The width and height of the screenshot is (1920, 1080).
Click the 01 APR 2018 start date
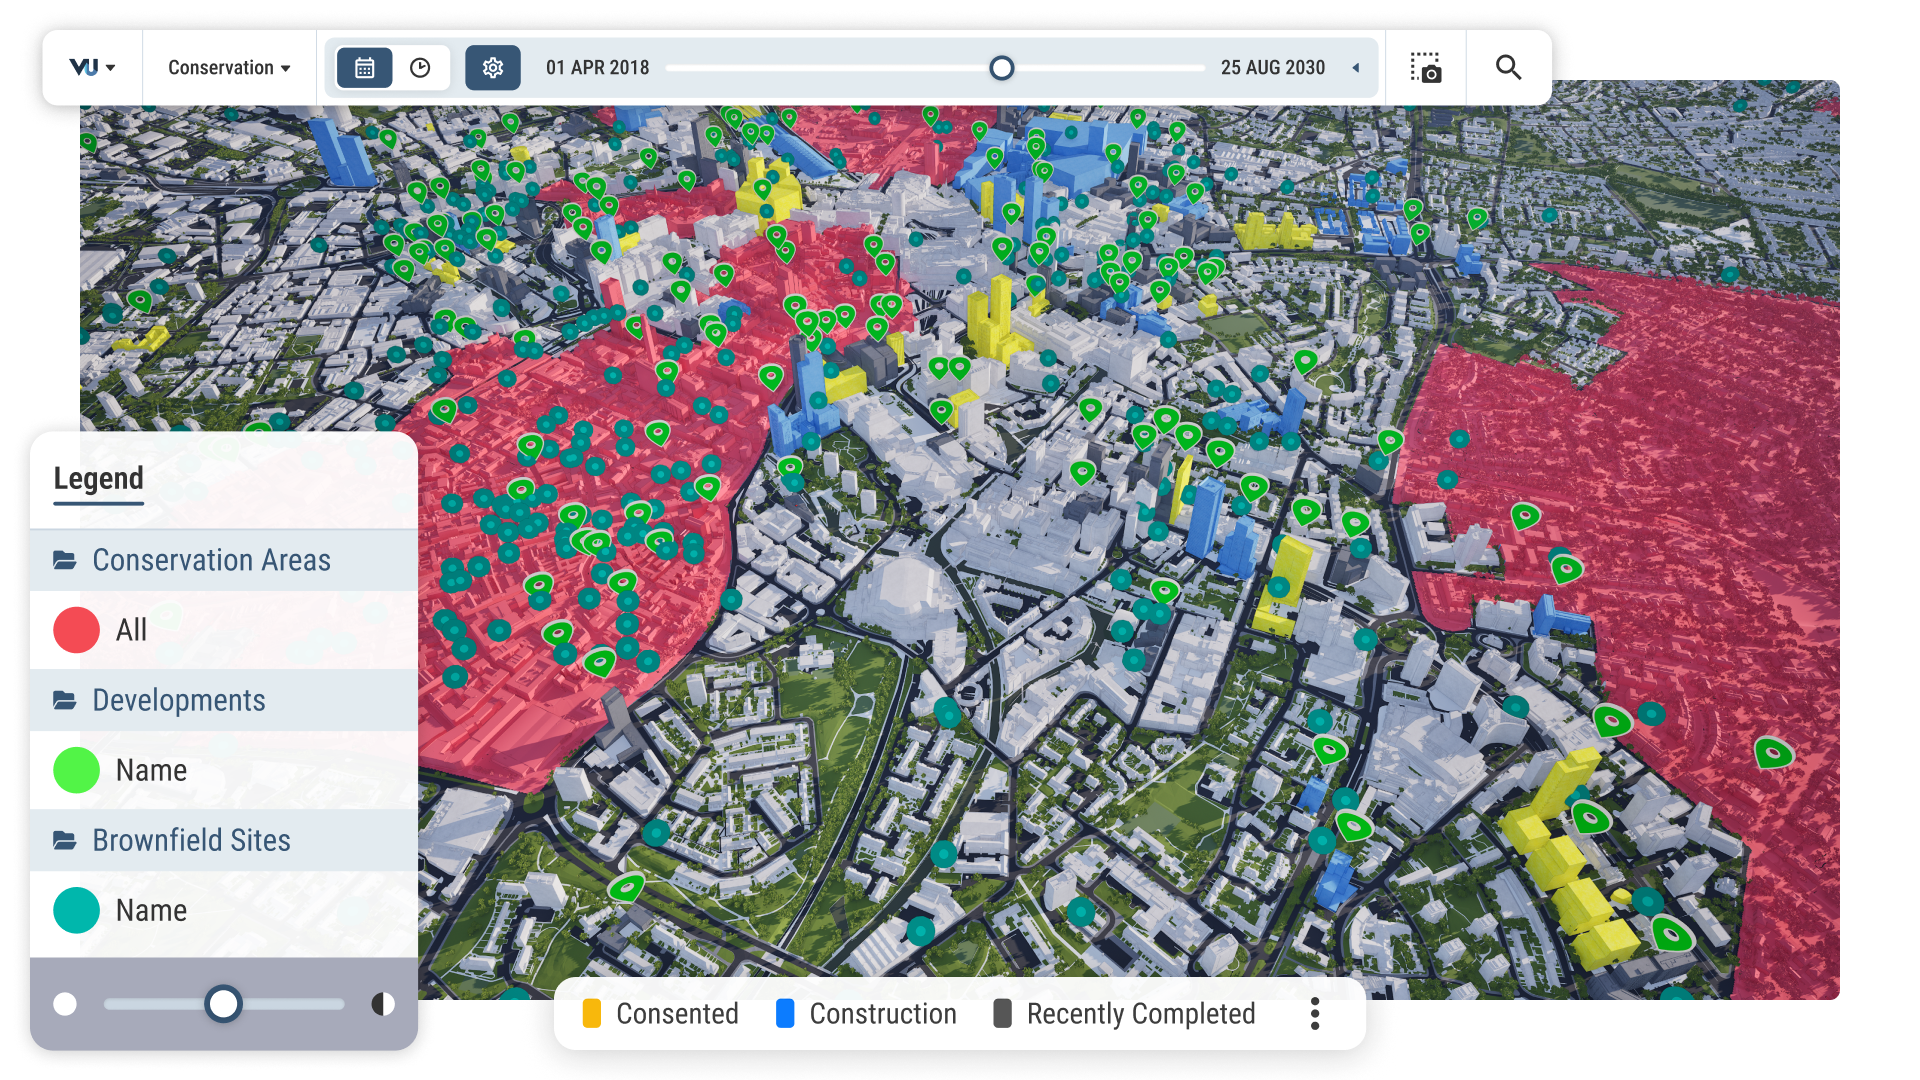597,68
